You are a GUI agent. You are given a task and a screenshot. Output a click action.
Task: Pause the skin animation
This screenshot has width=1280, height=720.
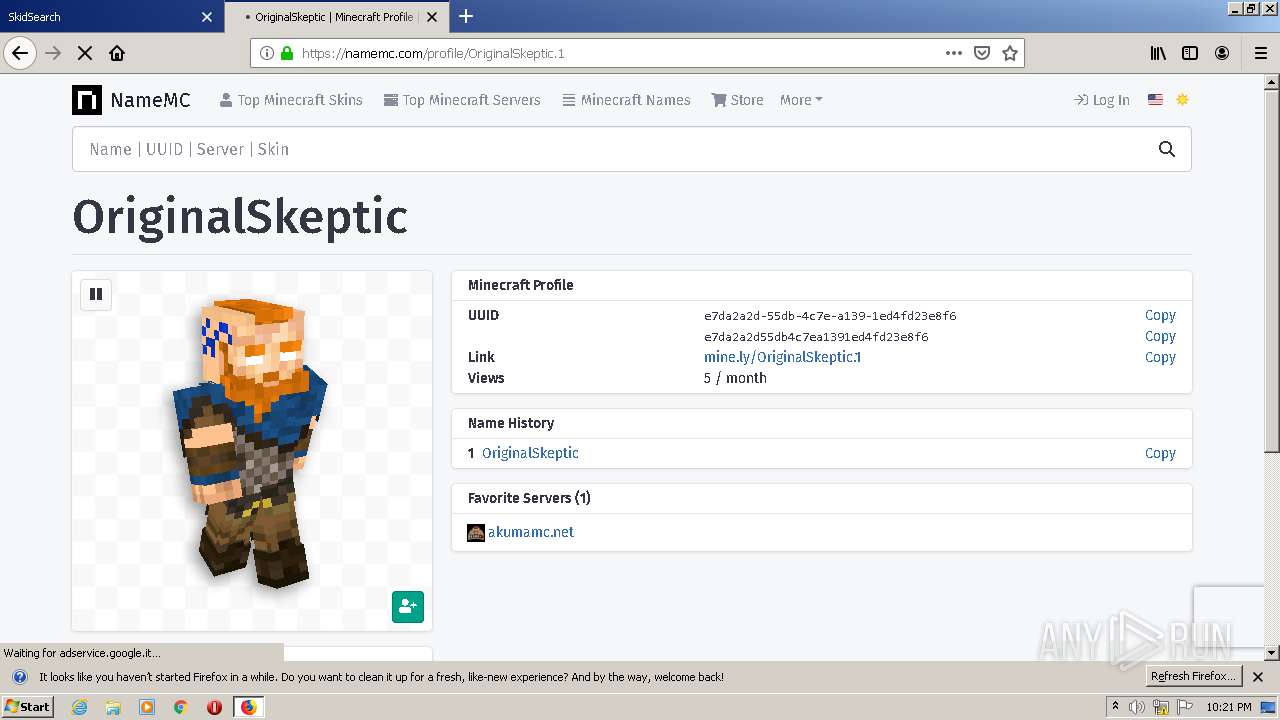[96, 294]
